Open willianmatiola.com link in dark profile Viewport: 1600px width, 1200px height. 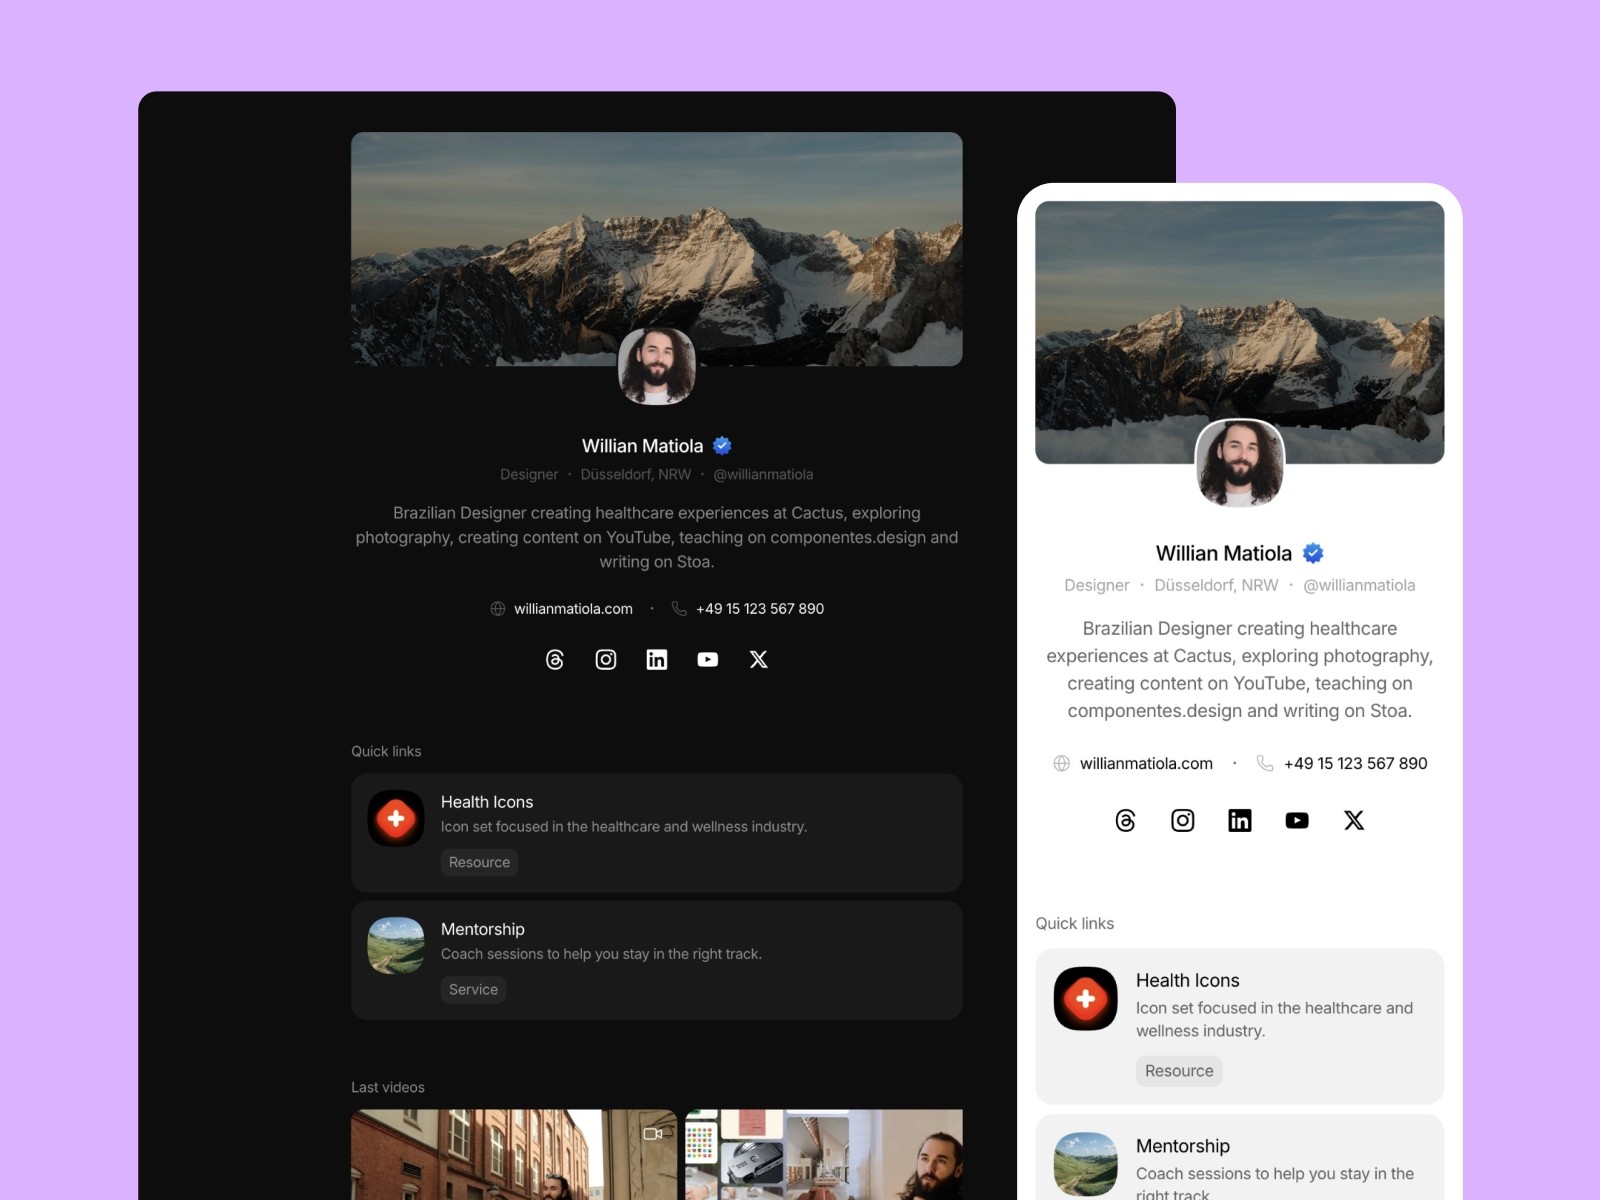coord(573,608)
